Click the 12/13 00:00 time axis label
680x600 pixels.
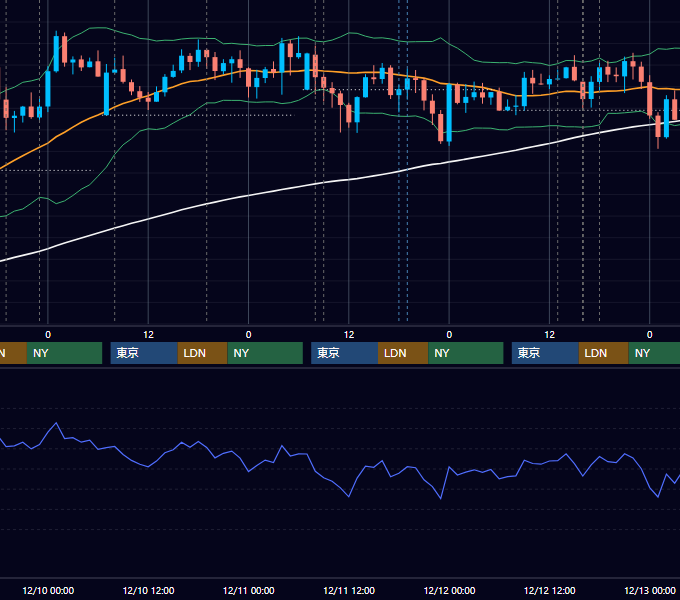point(650,590)
